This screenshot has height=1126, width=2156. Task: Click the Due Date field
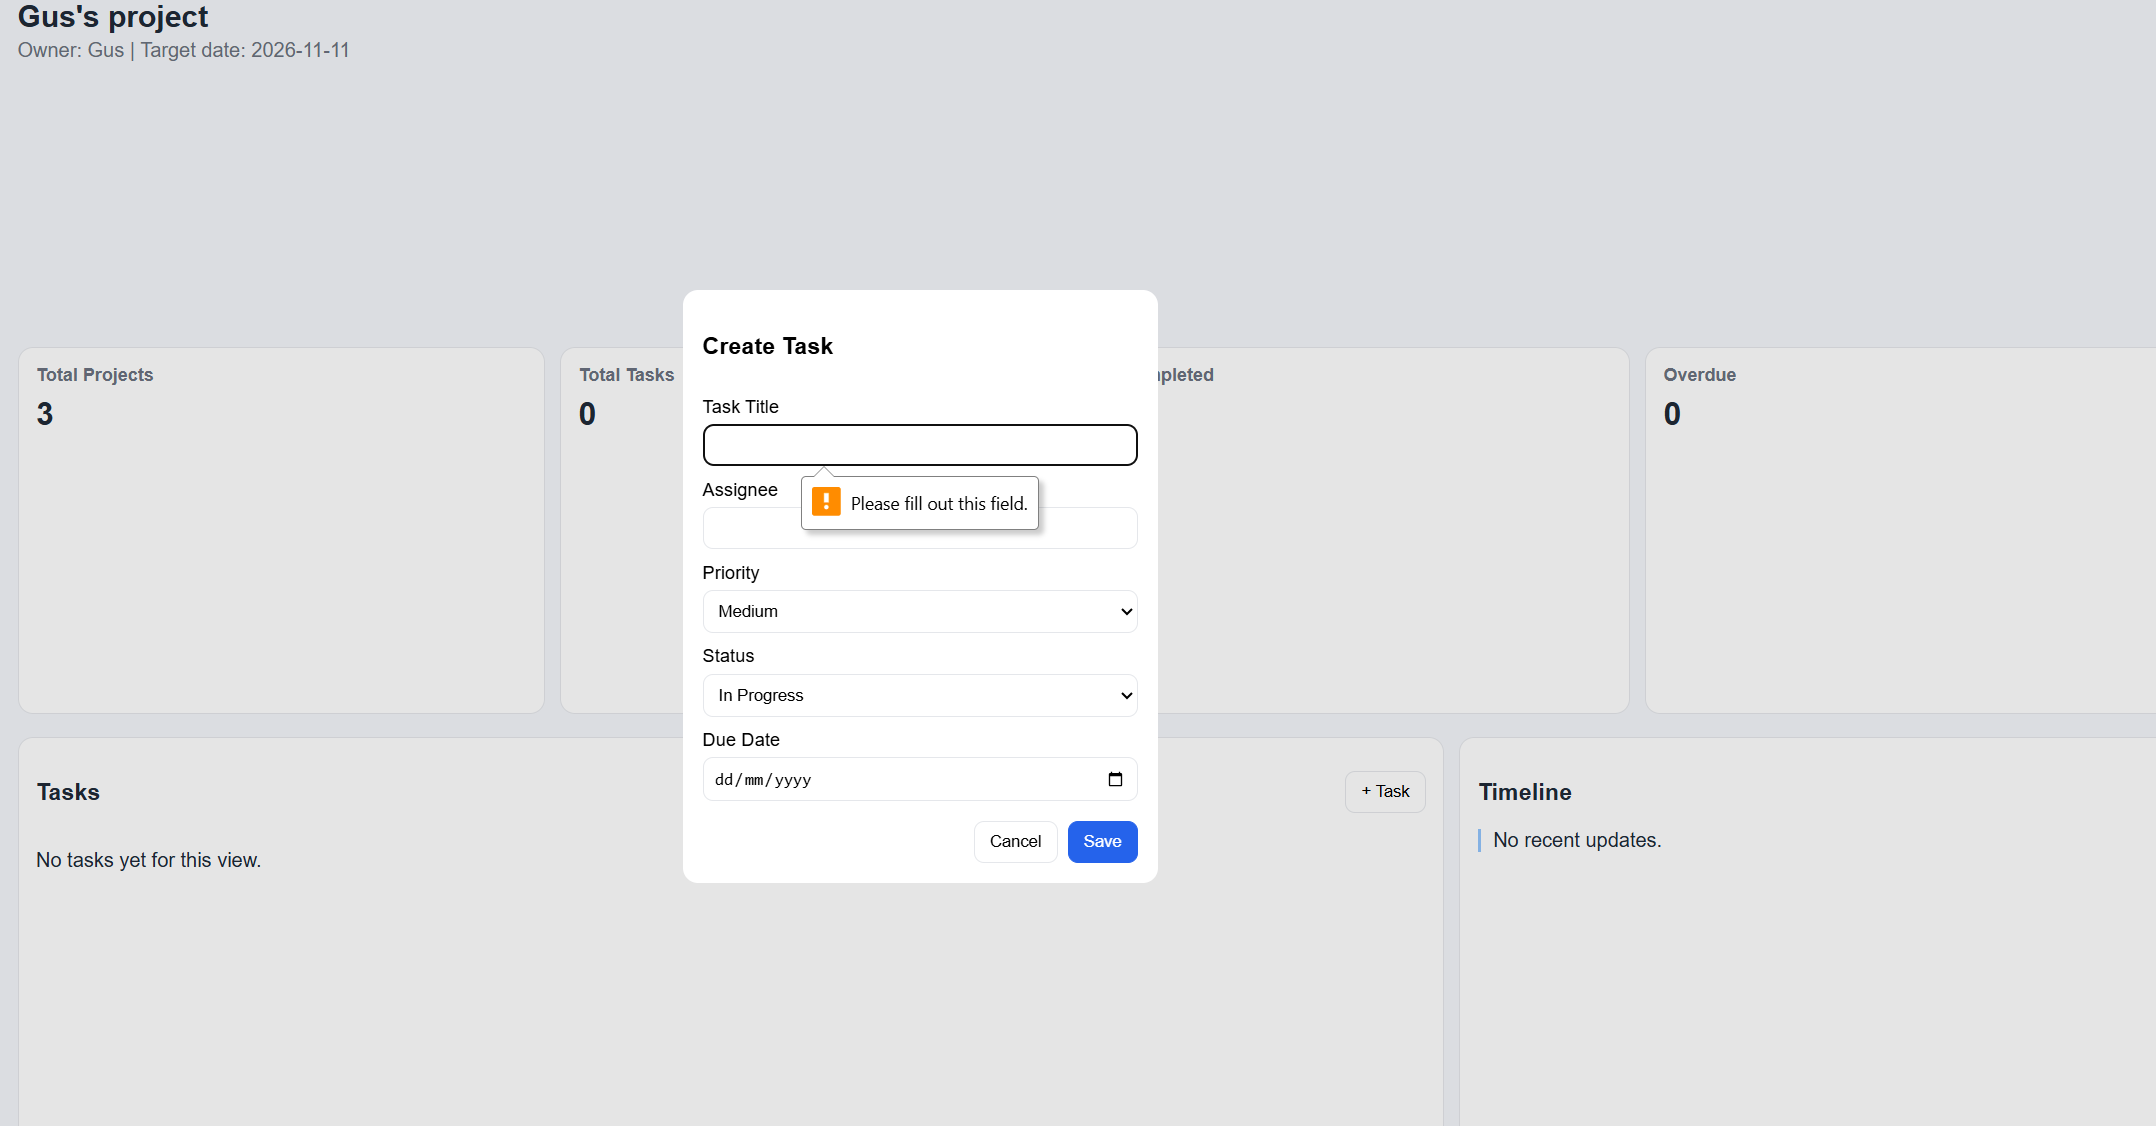coord(920,779)
